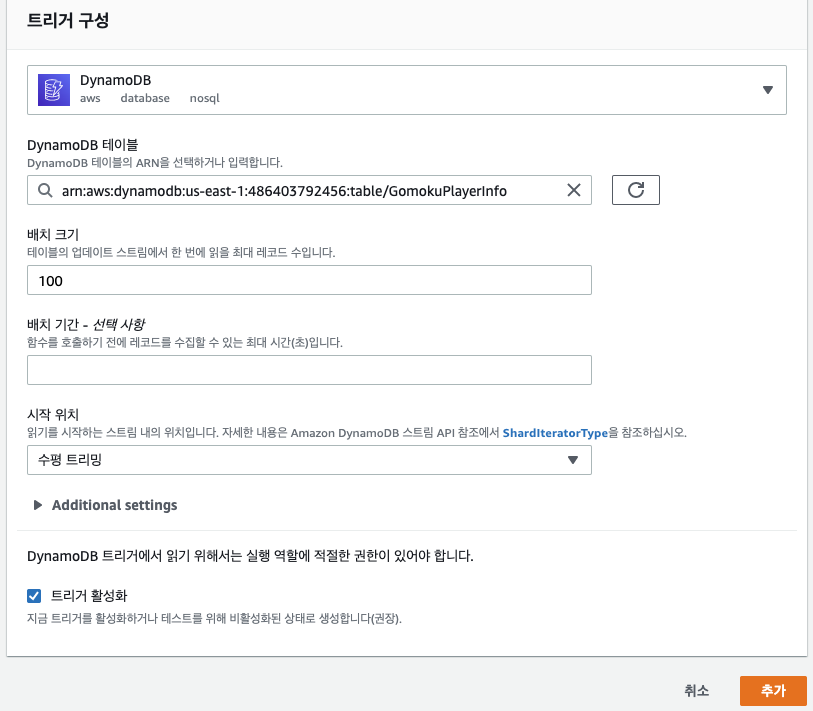The width and height of the screenshot is (813, 711).
Task: Click the 'nosql' tag under DynamoDB
Action: [205, 98]
